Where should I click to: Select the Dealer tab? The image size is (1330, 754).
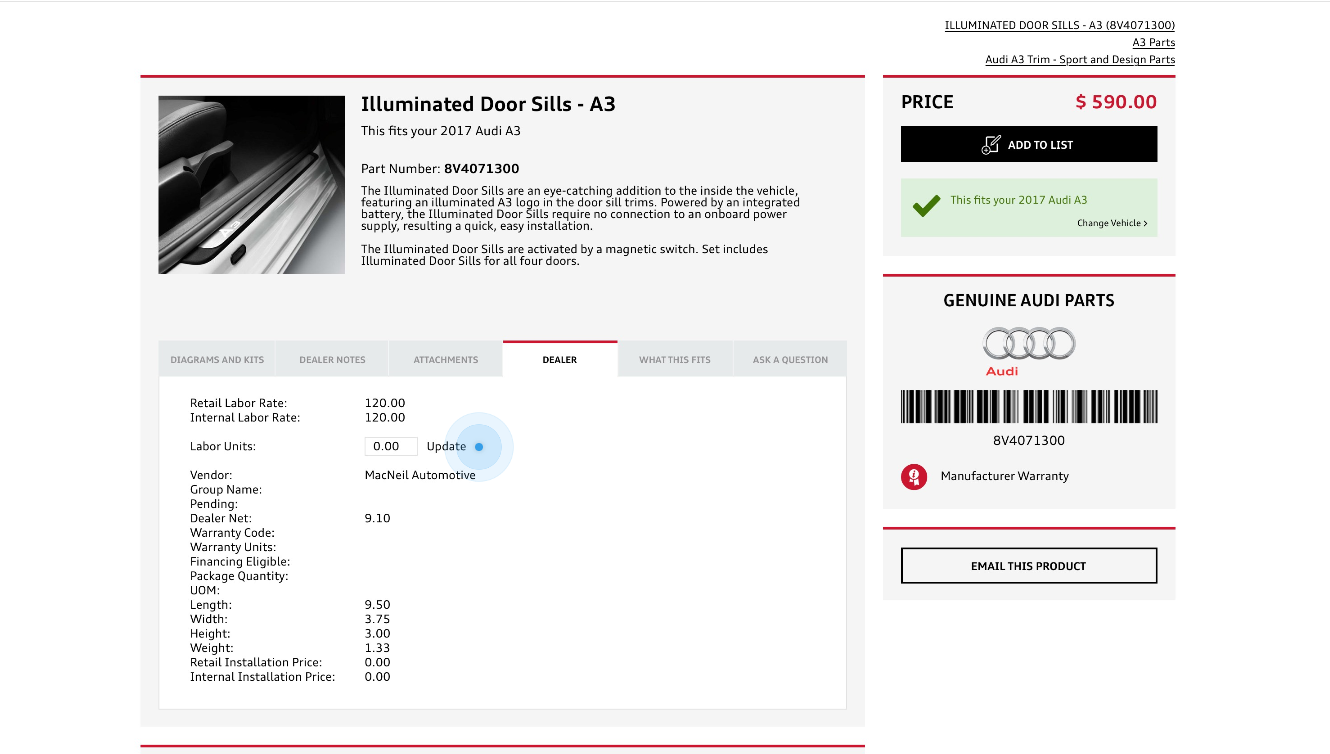tap(560, 360)
